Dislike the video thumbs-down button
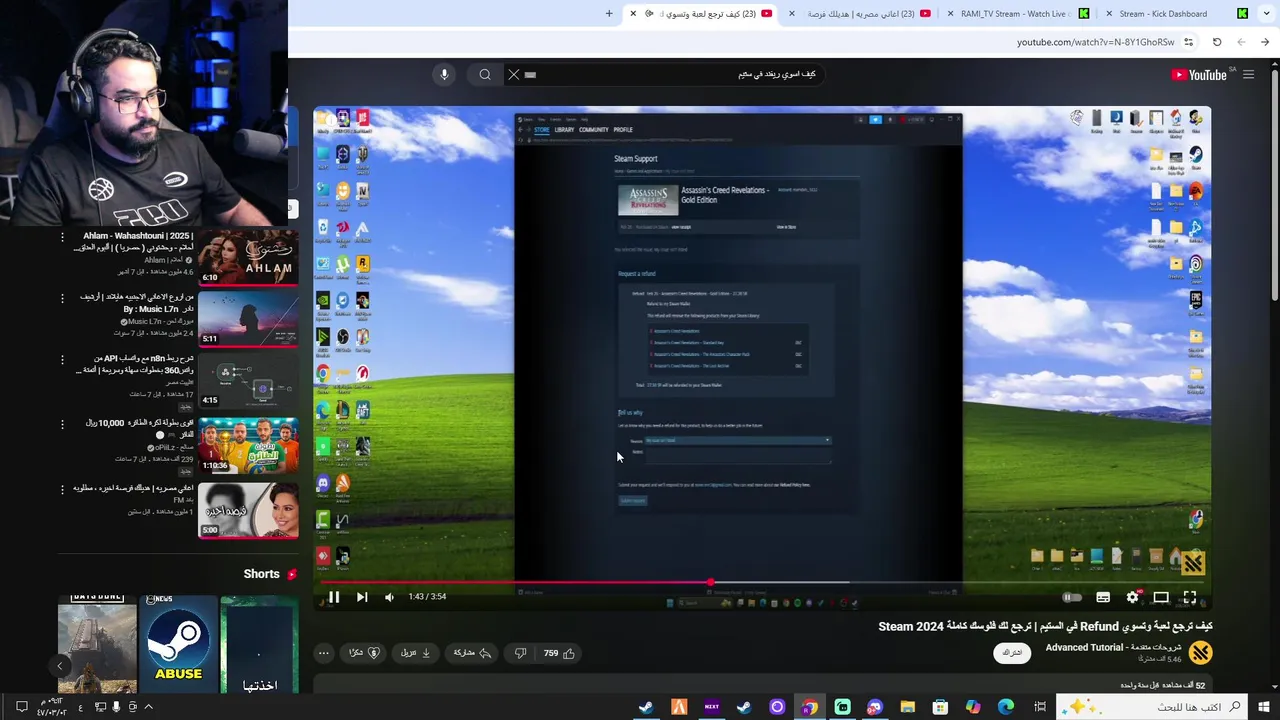Screen dimensions: 1280x720 tap(520, 653)
